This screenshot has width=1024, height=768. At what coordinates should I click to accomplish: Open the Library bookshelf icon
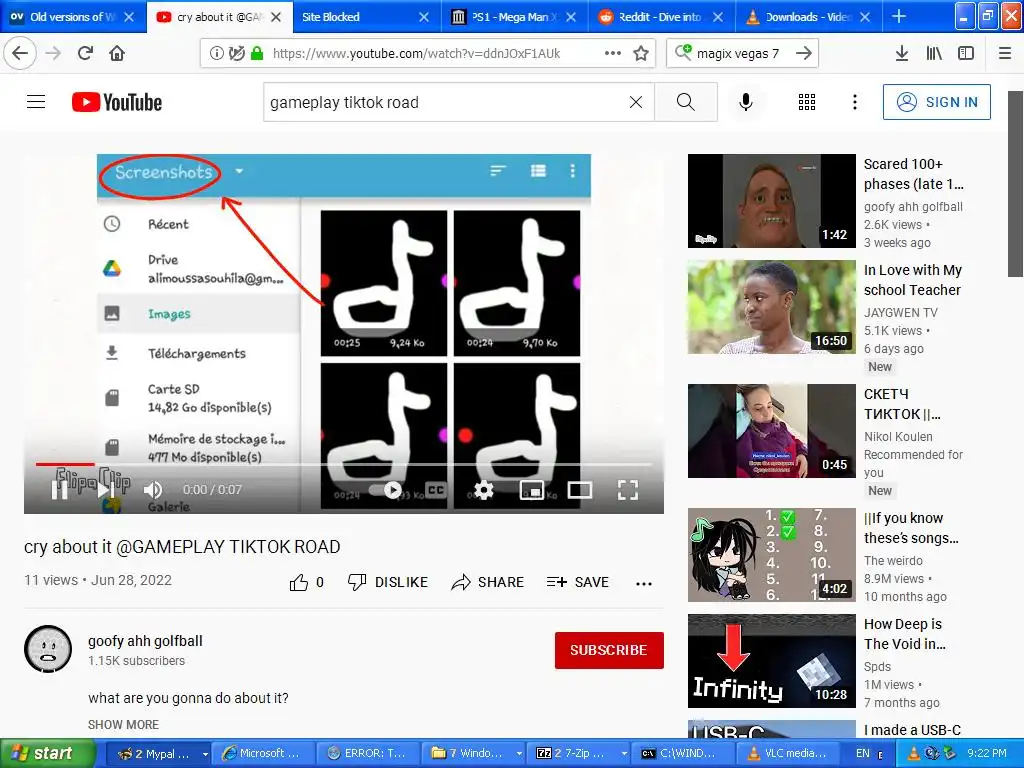[934, 54]
